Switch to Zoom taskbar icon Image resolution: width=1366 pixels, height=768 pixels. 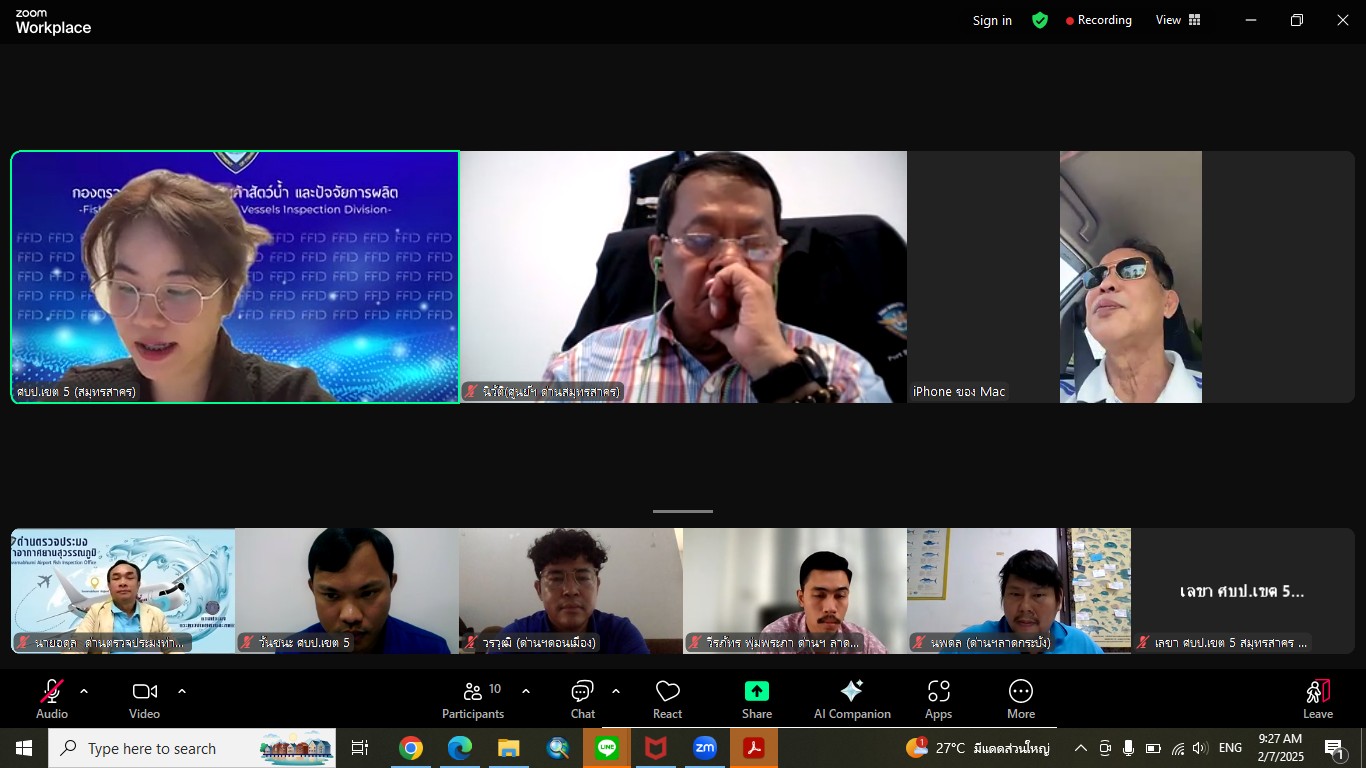click(x=705, y=748)
